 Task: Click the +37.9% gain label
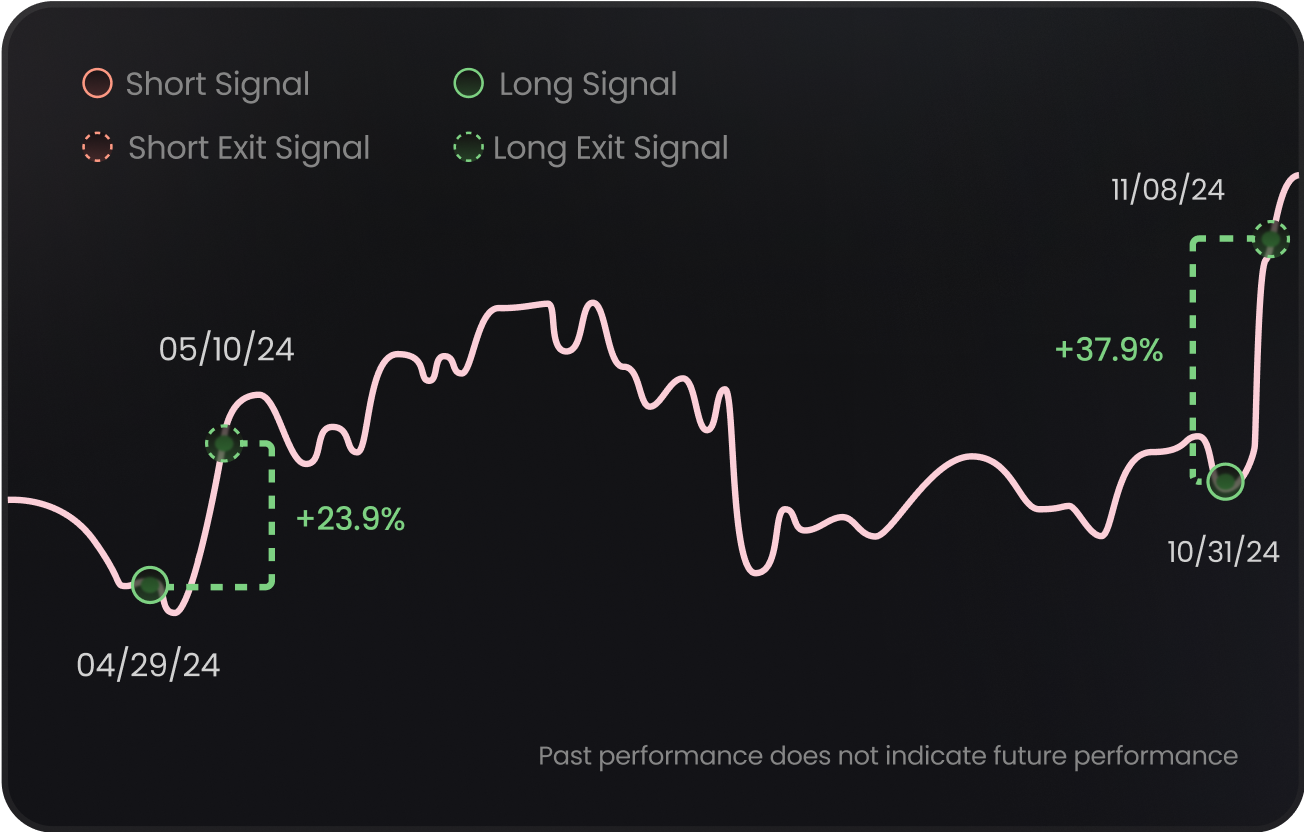1109,350
